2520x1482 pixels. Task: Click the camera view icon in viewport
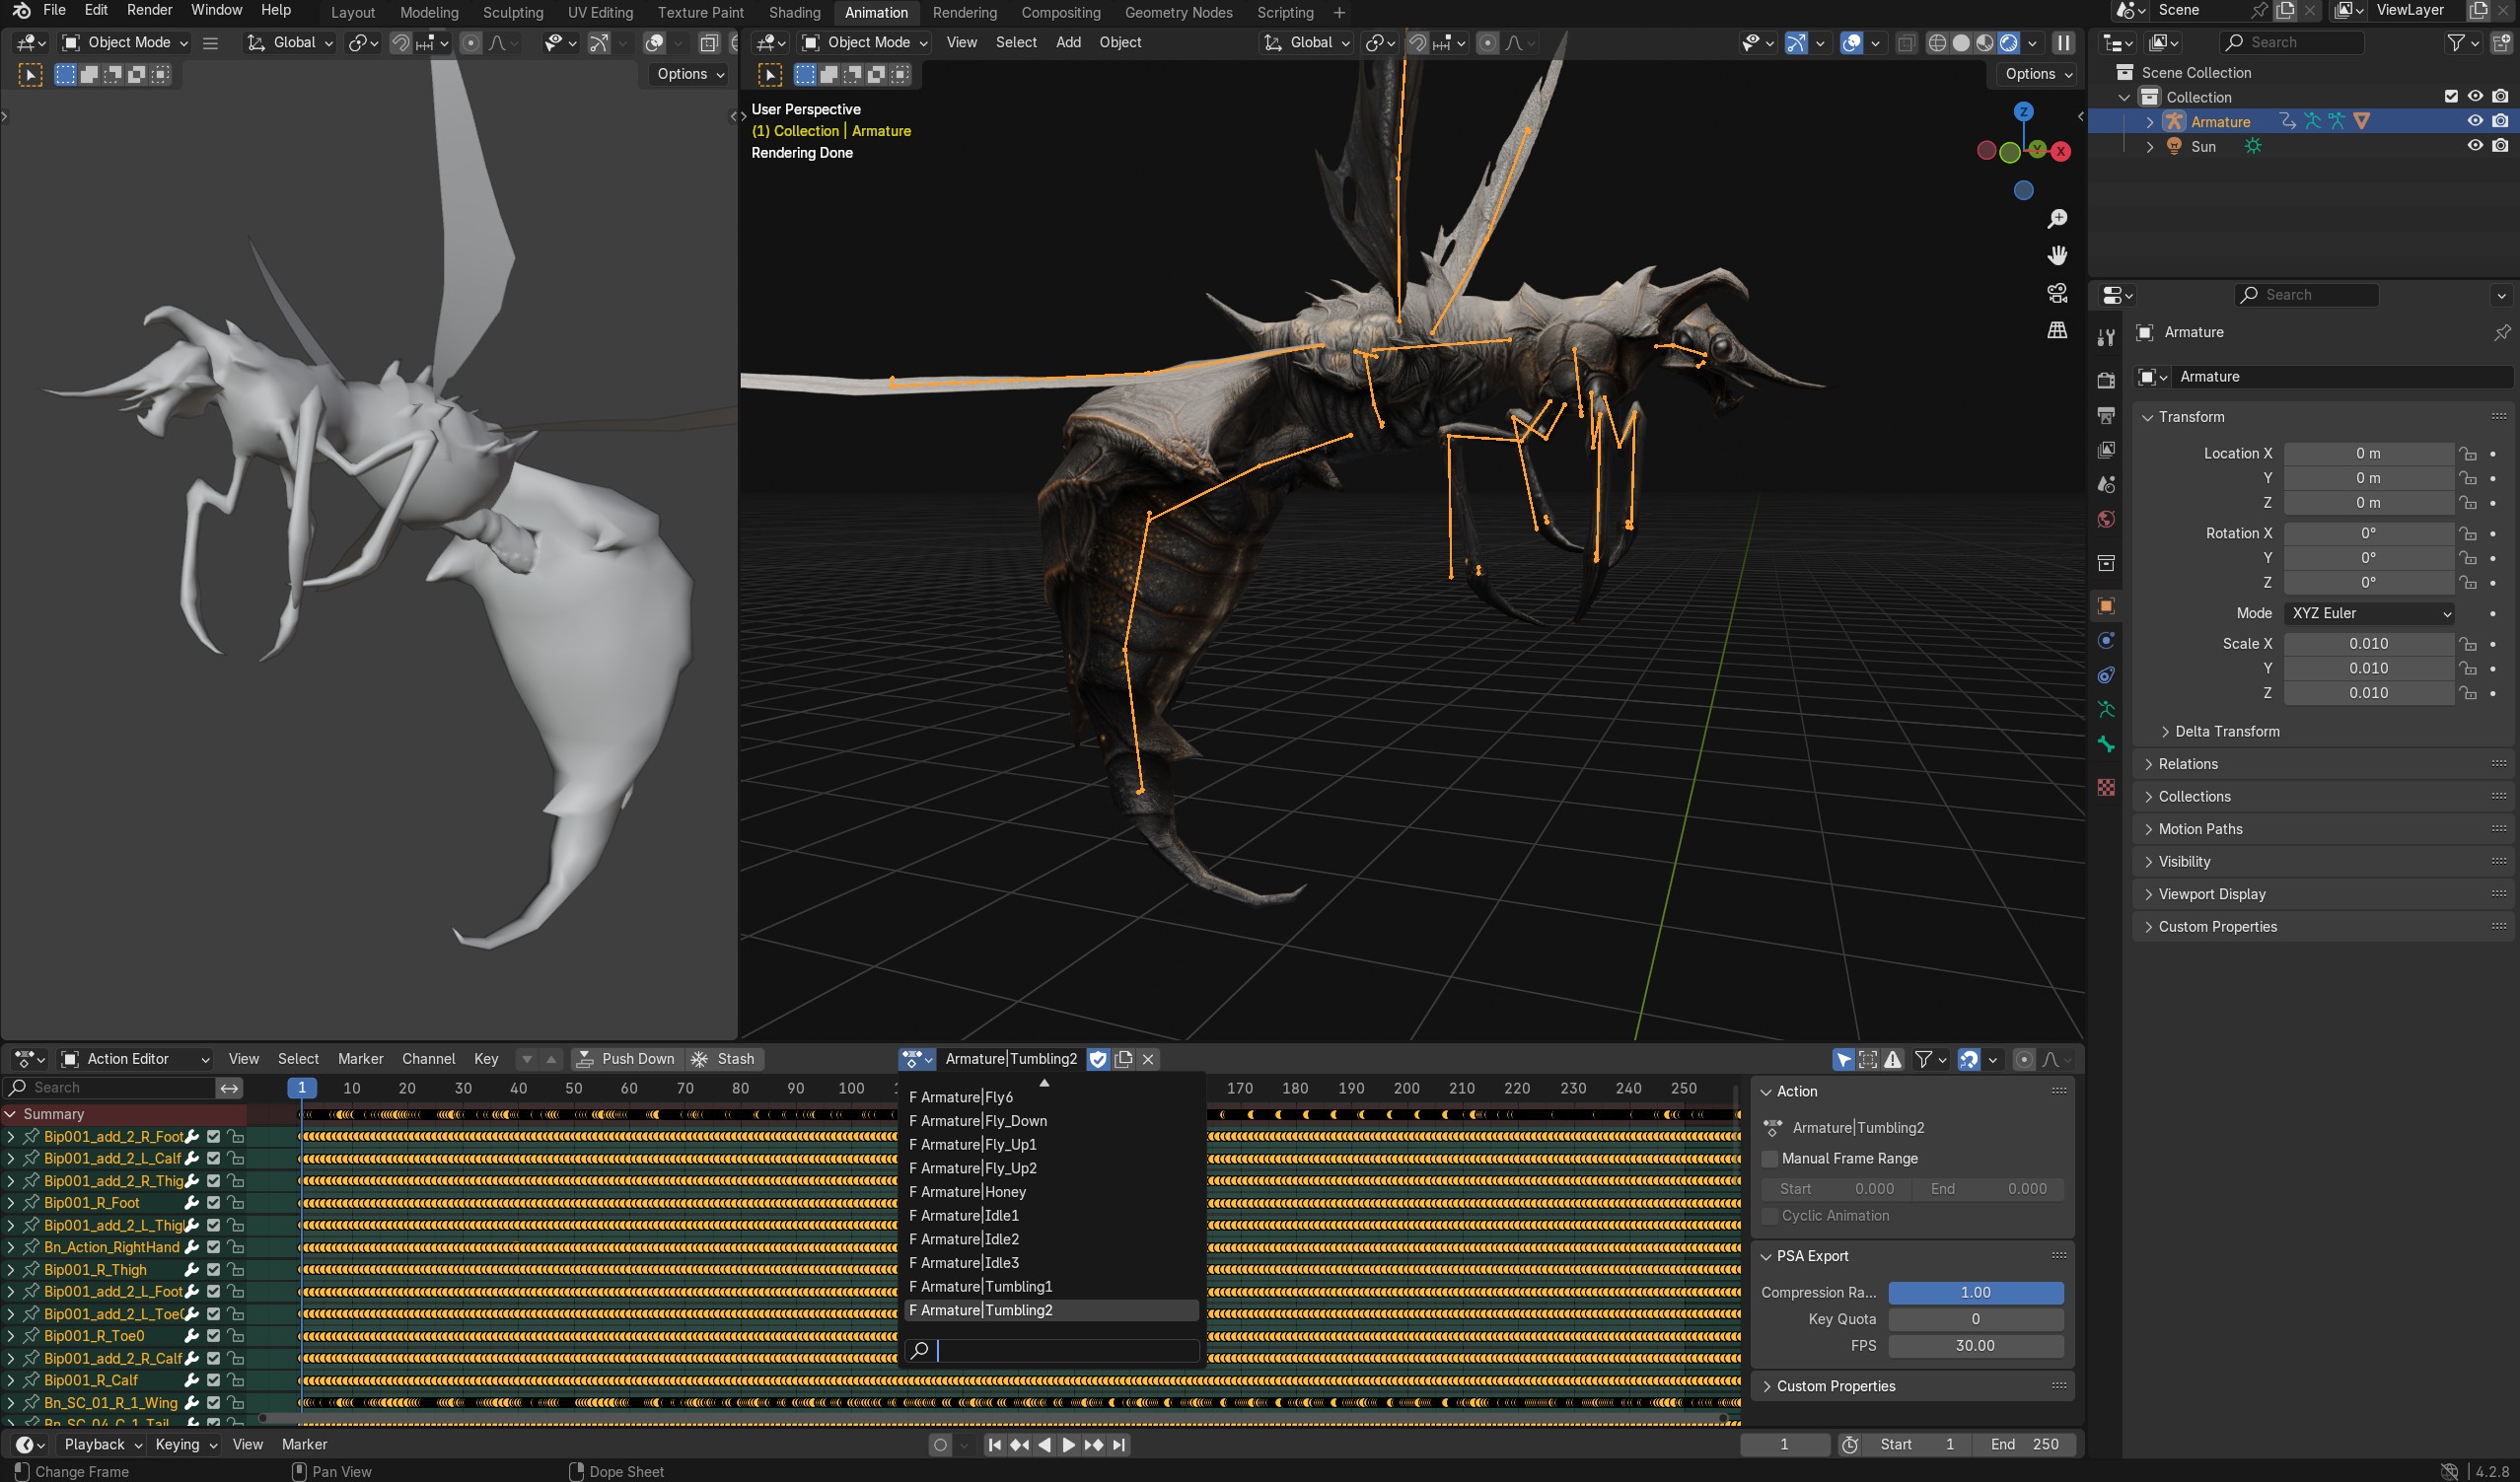click(2057, 293)
